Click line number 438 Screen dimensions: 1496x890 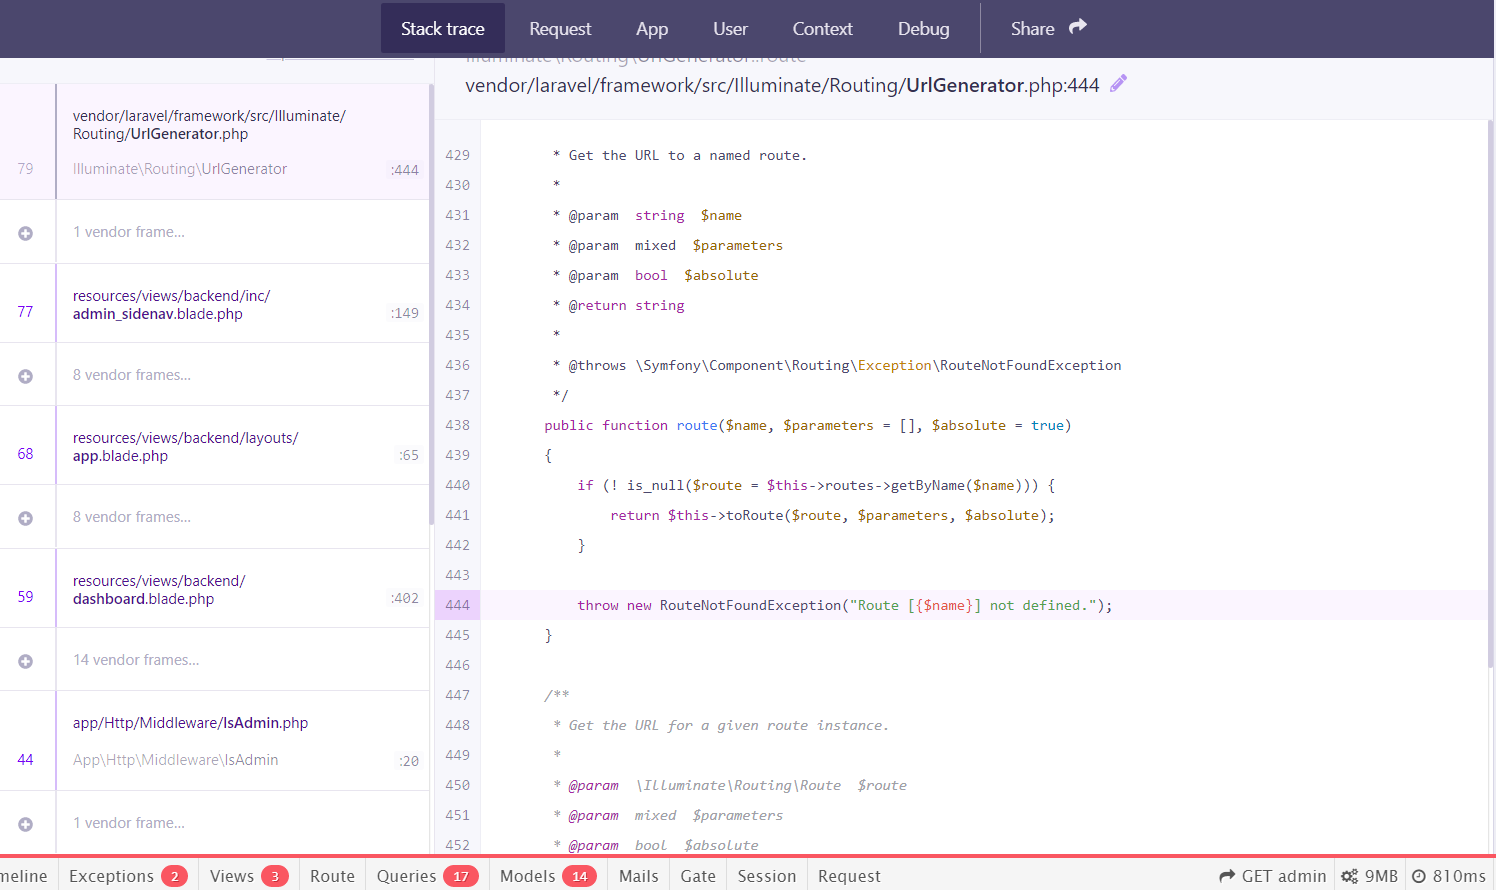point(457,425)
